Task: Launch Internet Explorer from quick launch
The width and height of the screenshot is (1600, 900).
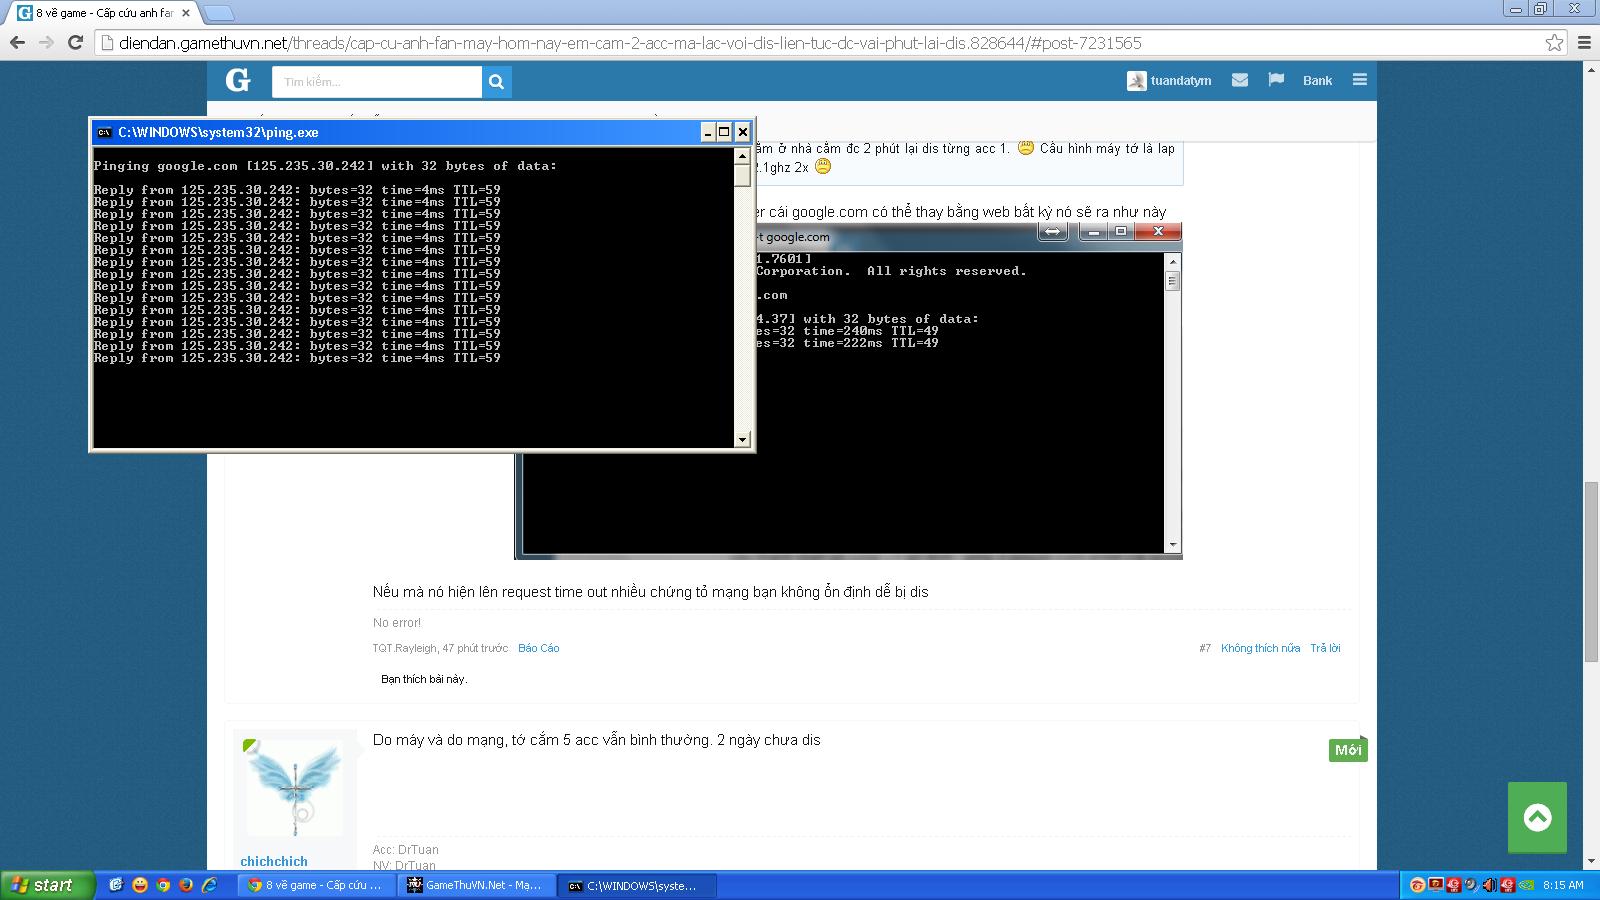Action: [209, 885]
